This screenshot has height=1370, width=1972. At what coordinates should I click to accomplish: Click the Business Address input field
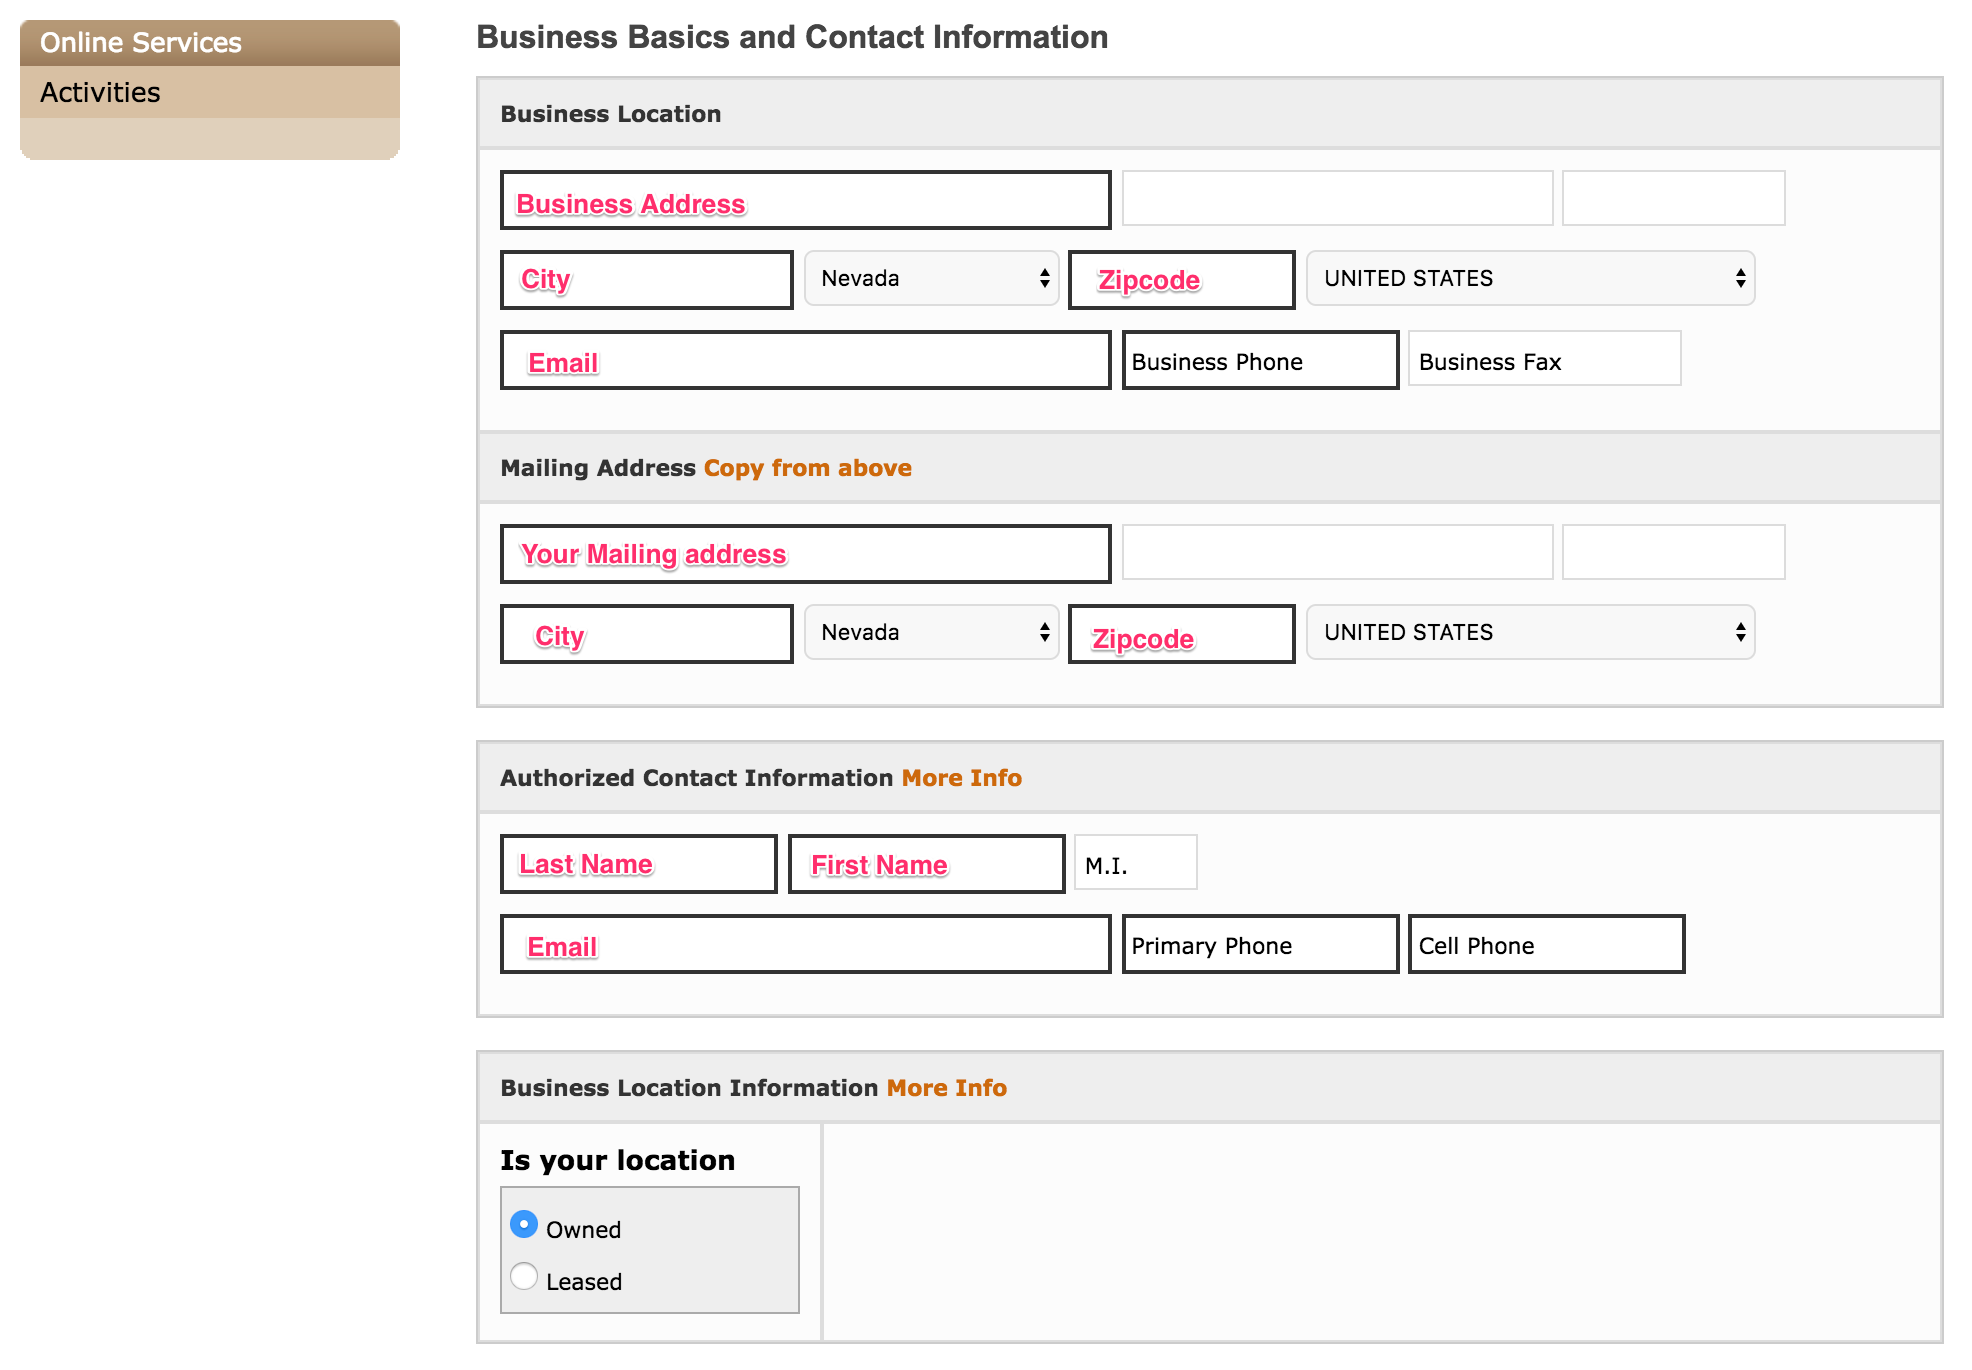(x=806, y=200)
